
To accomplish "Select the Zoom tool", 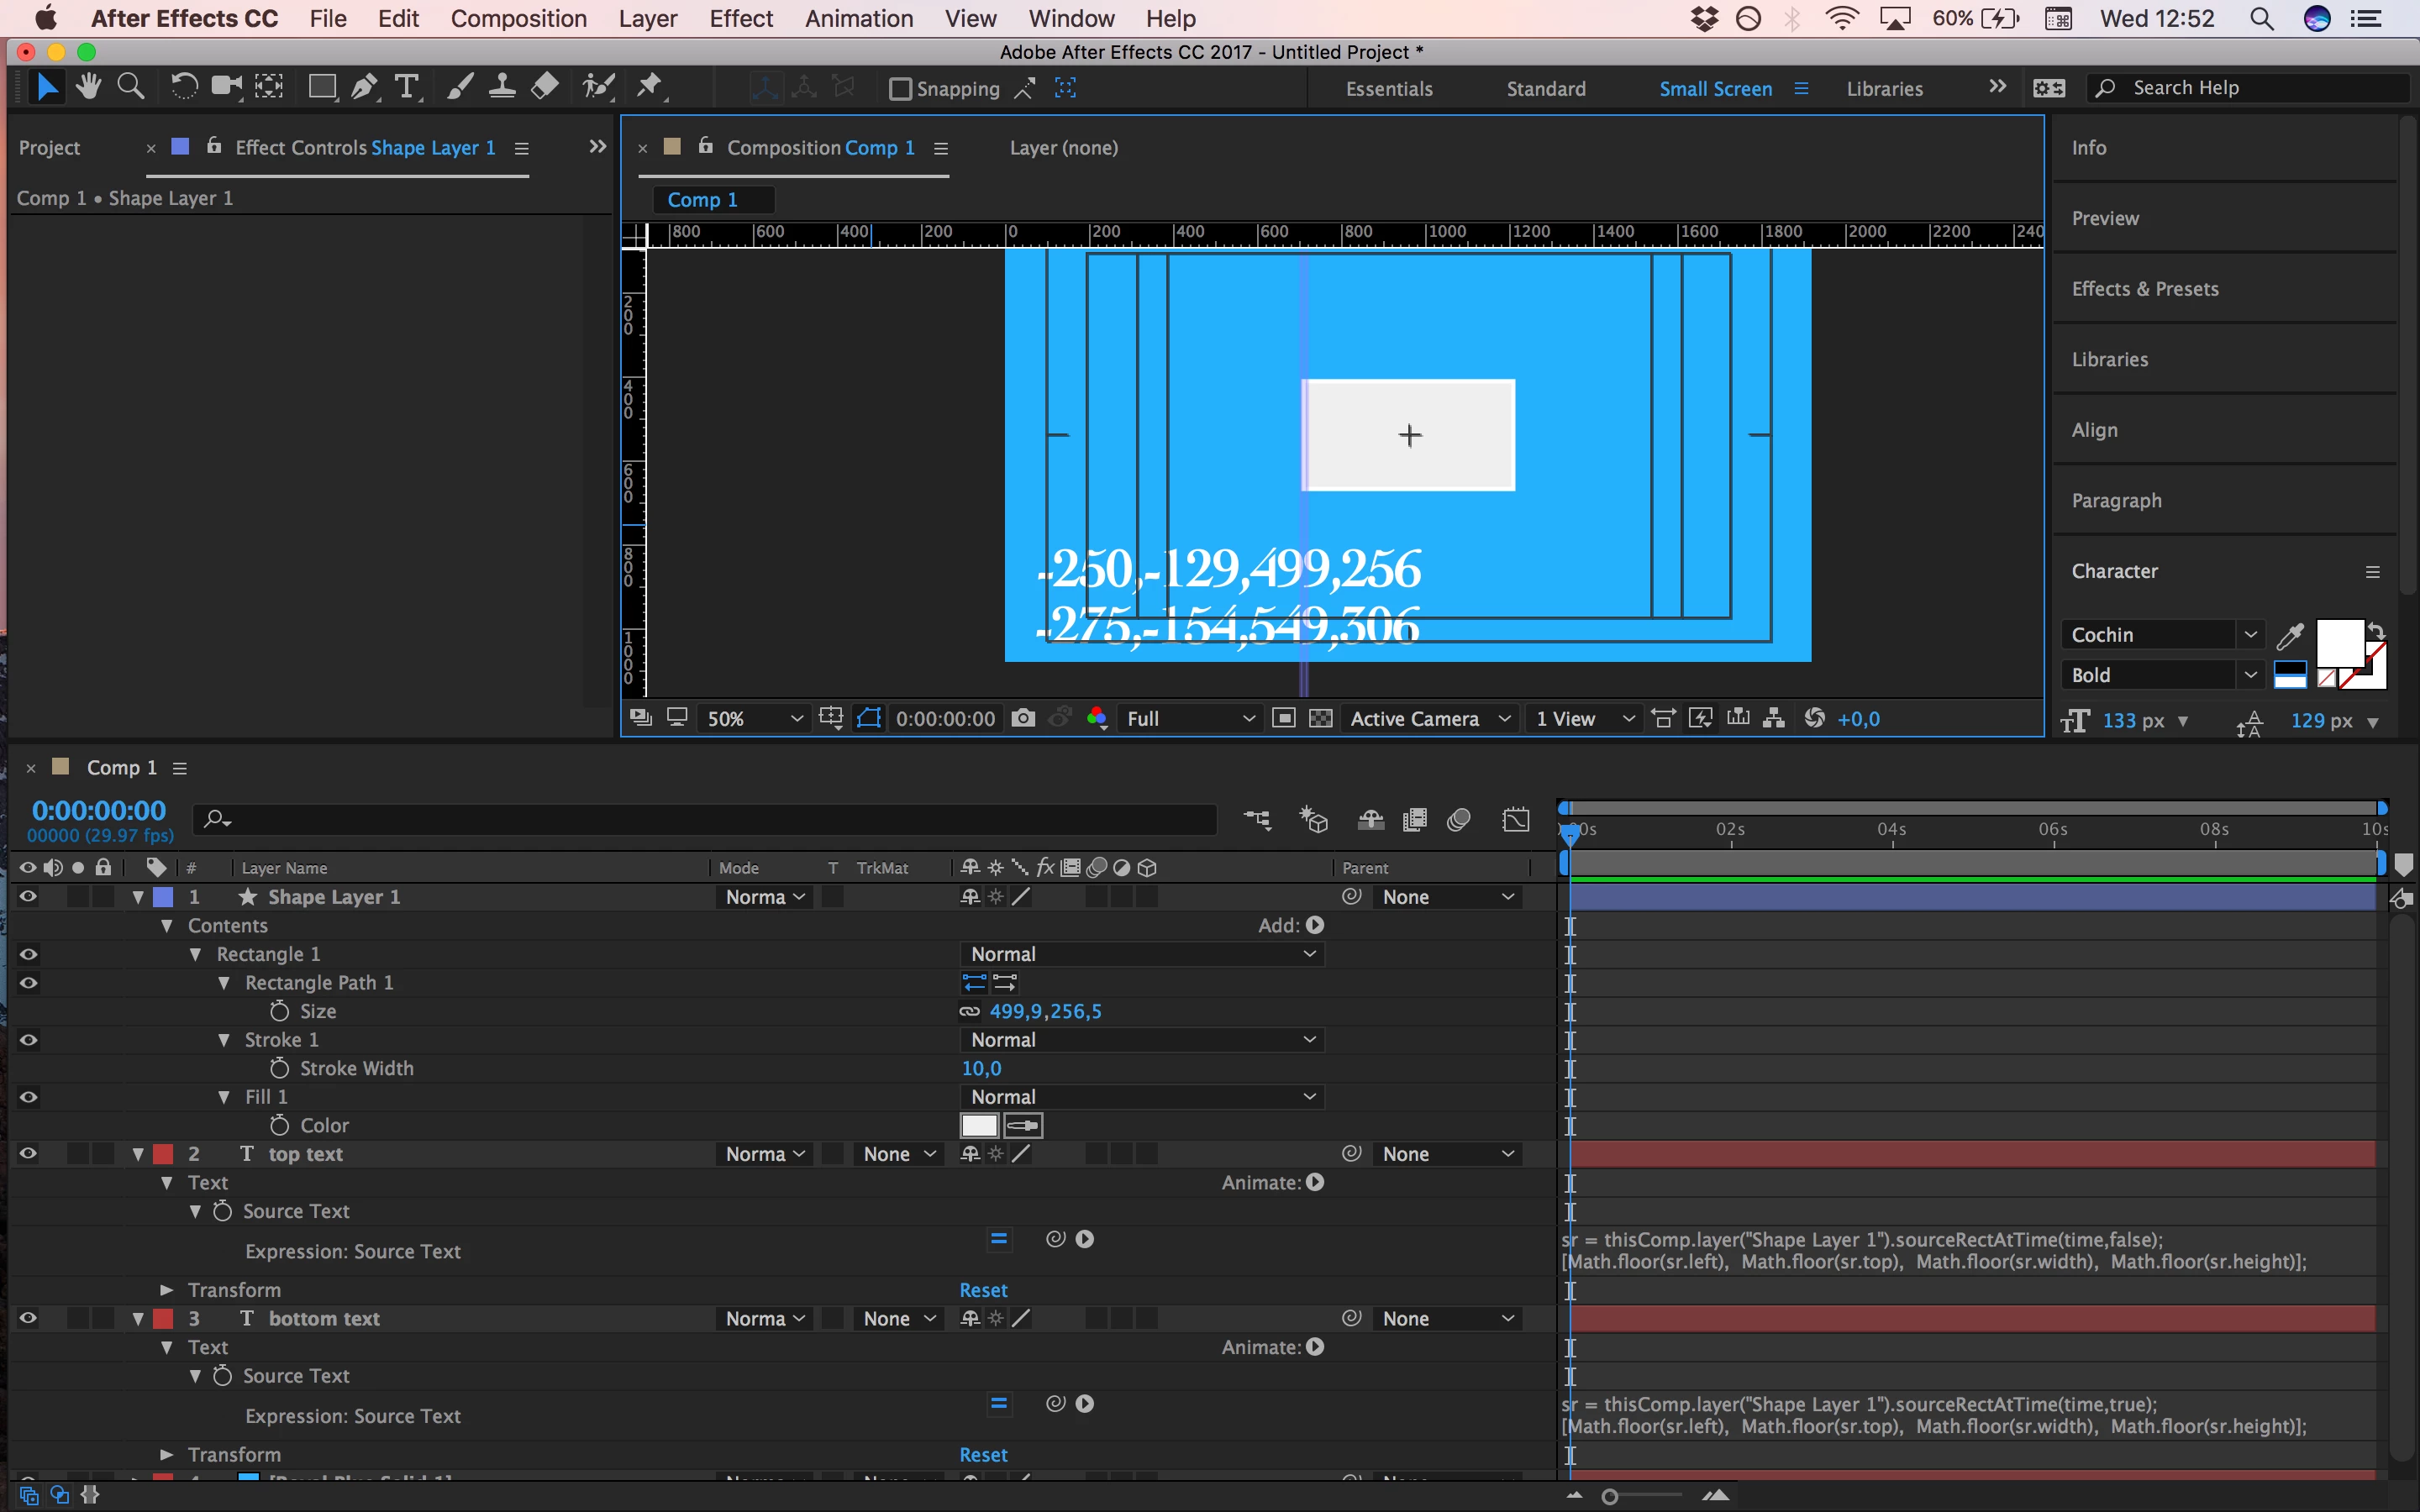I will click(x=130, y=88).
